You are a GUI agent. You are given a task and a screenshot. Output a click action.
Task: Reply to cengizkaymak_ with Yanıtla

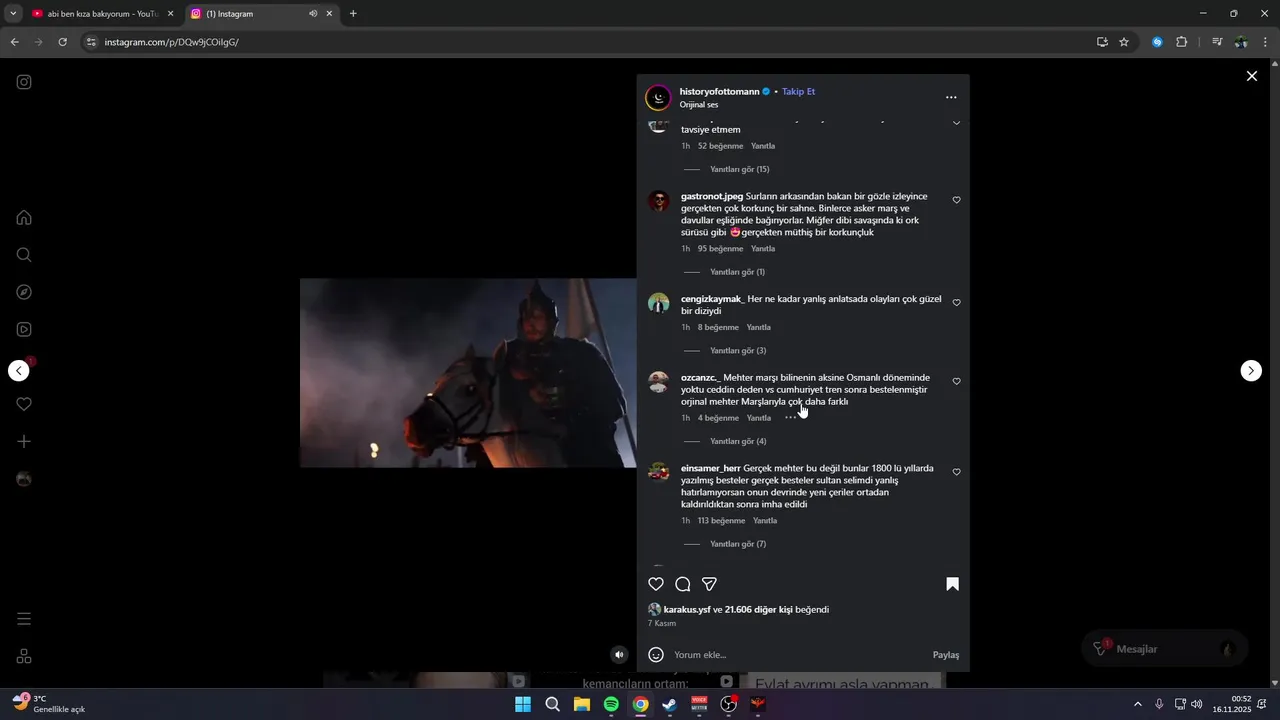click(759, 328)
